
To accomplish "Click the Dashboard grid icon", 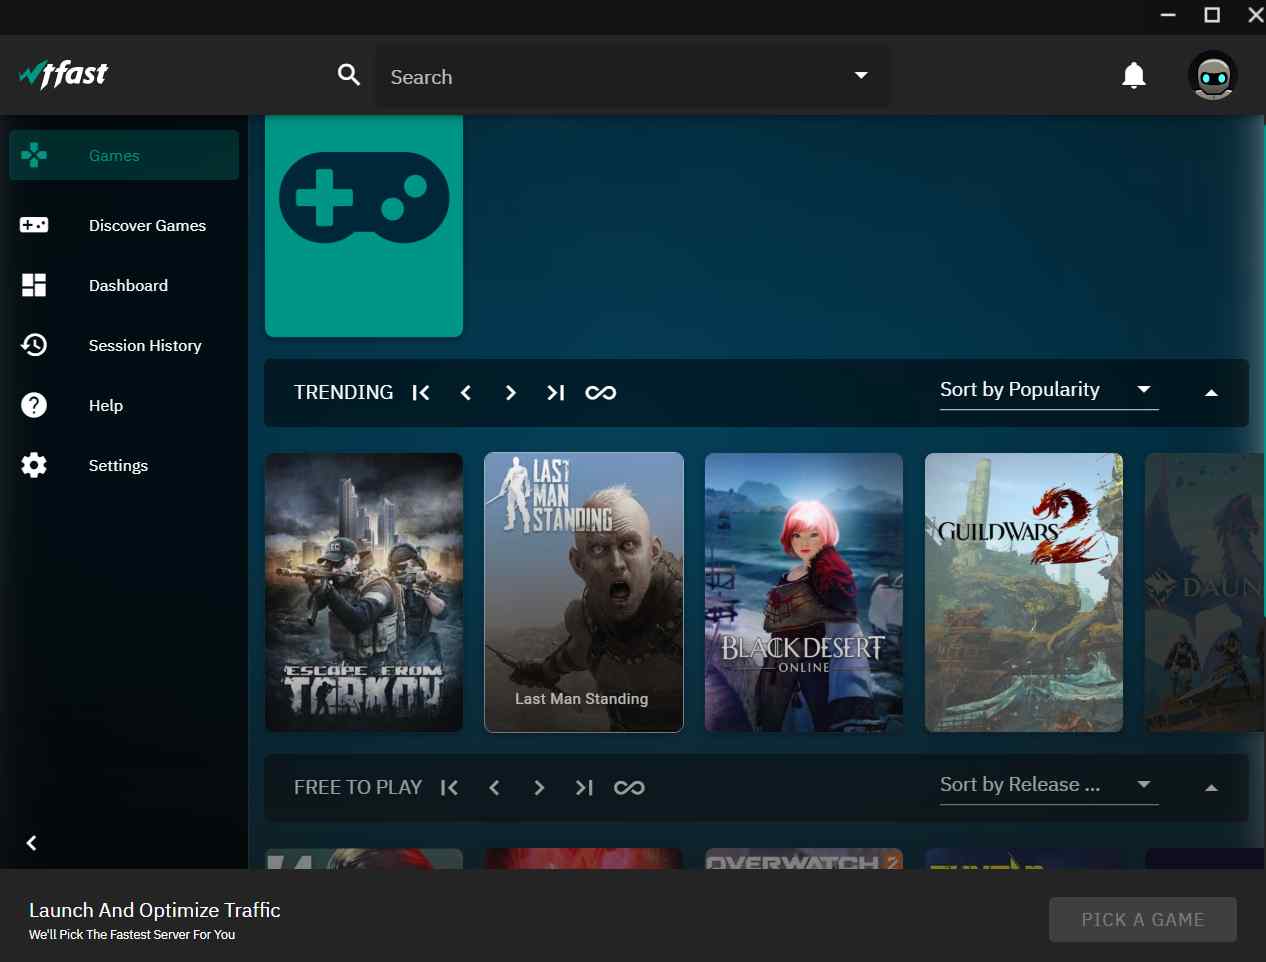I will pos(34,285).
